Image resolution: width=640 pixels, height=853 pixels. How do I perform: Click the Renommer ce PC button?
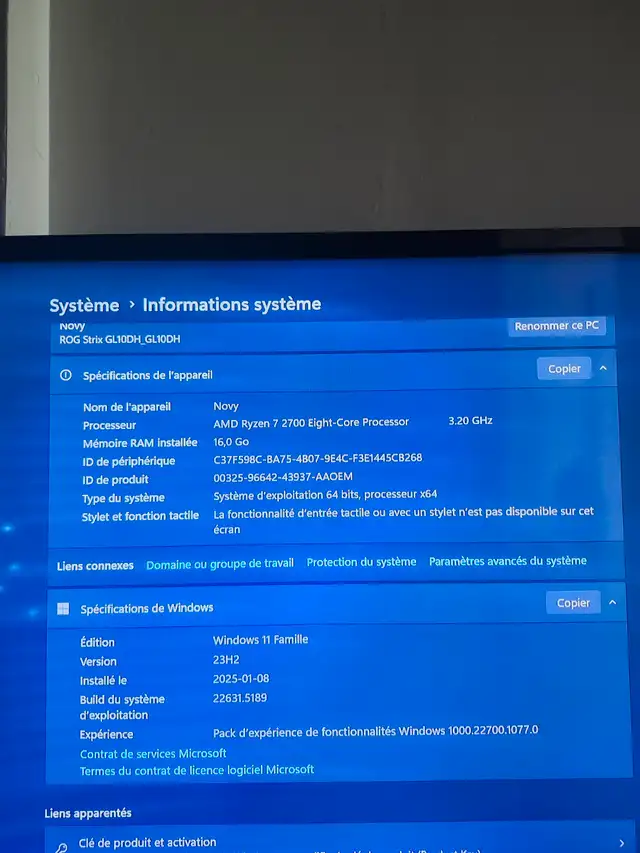(556, 326)
